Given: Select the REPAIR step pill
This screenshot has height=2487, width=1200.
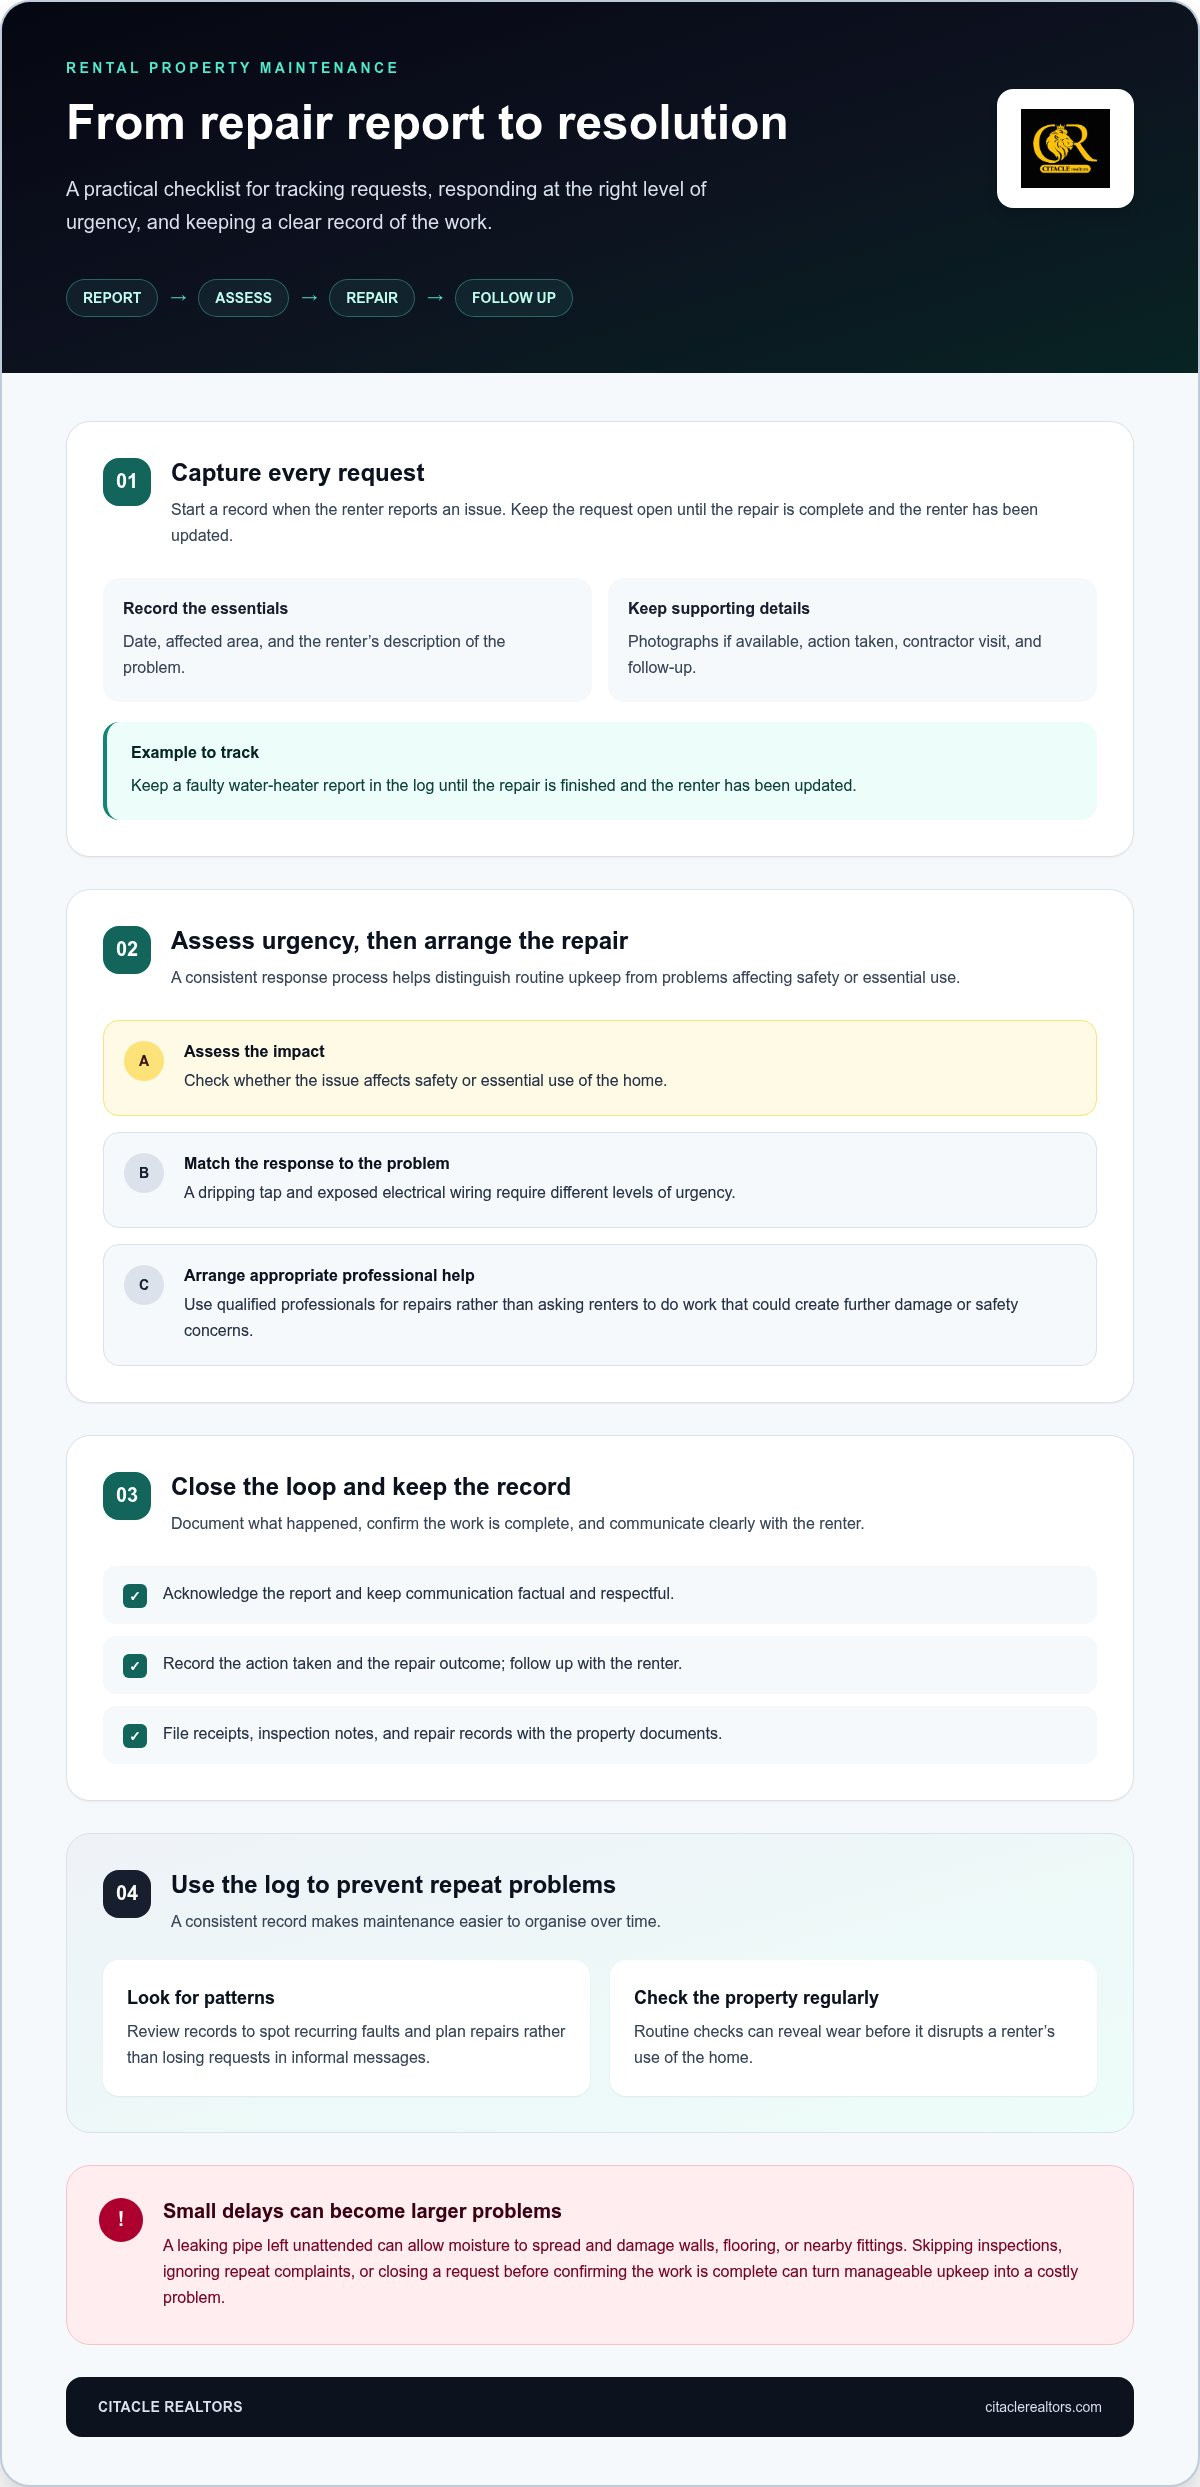Looking at the screenshot, I should (372, 298).
